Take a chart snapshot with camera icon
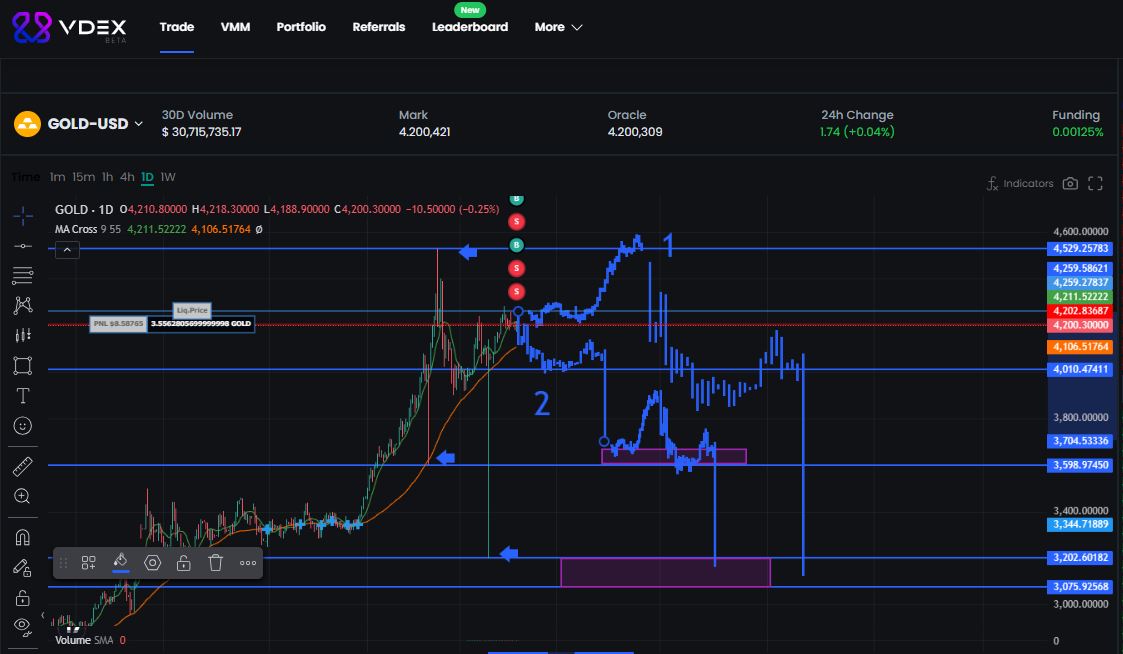The width and height of the screenshot is (1123, 654). tap(1070, 183)
